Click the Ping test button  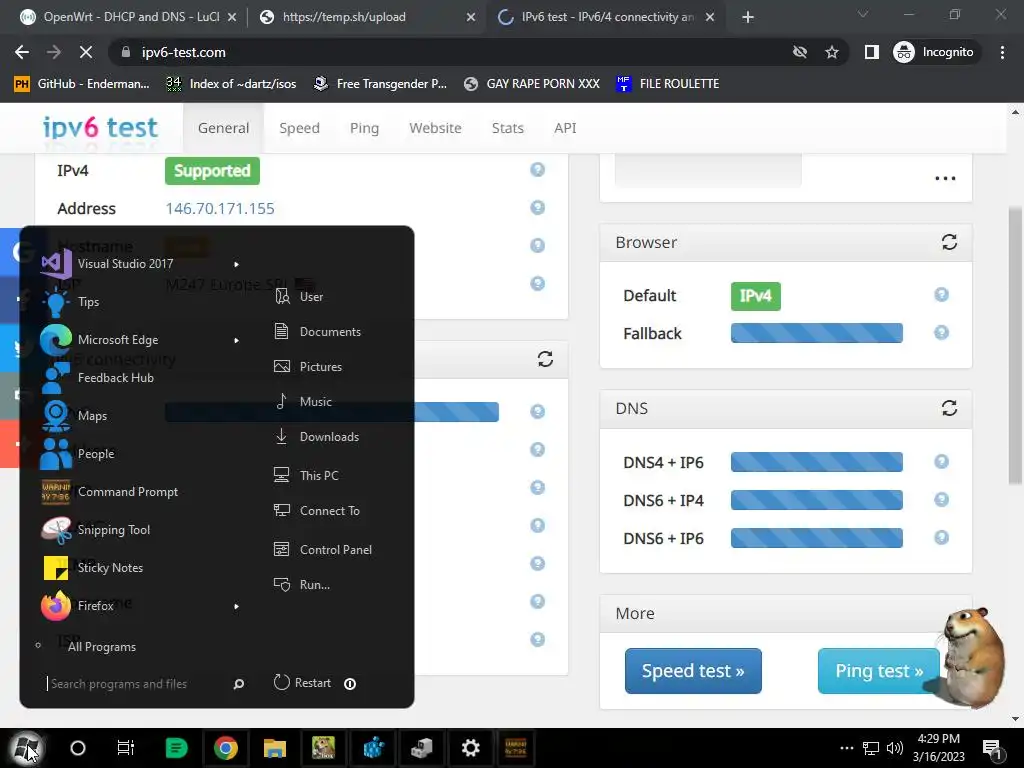point(878,671)
